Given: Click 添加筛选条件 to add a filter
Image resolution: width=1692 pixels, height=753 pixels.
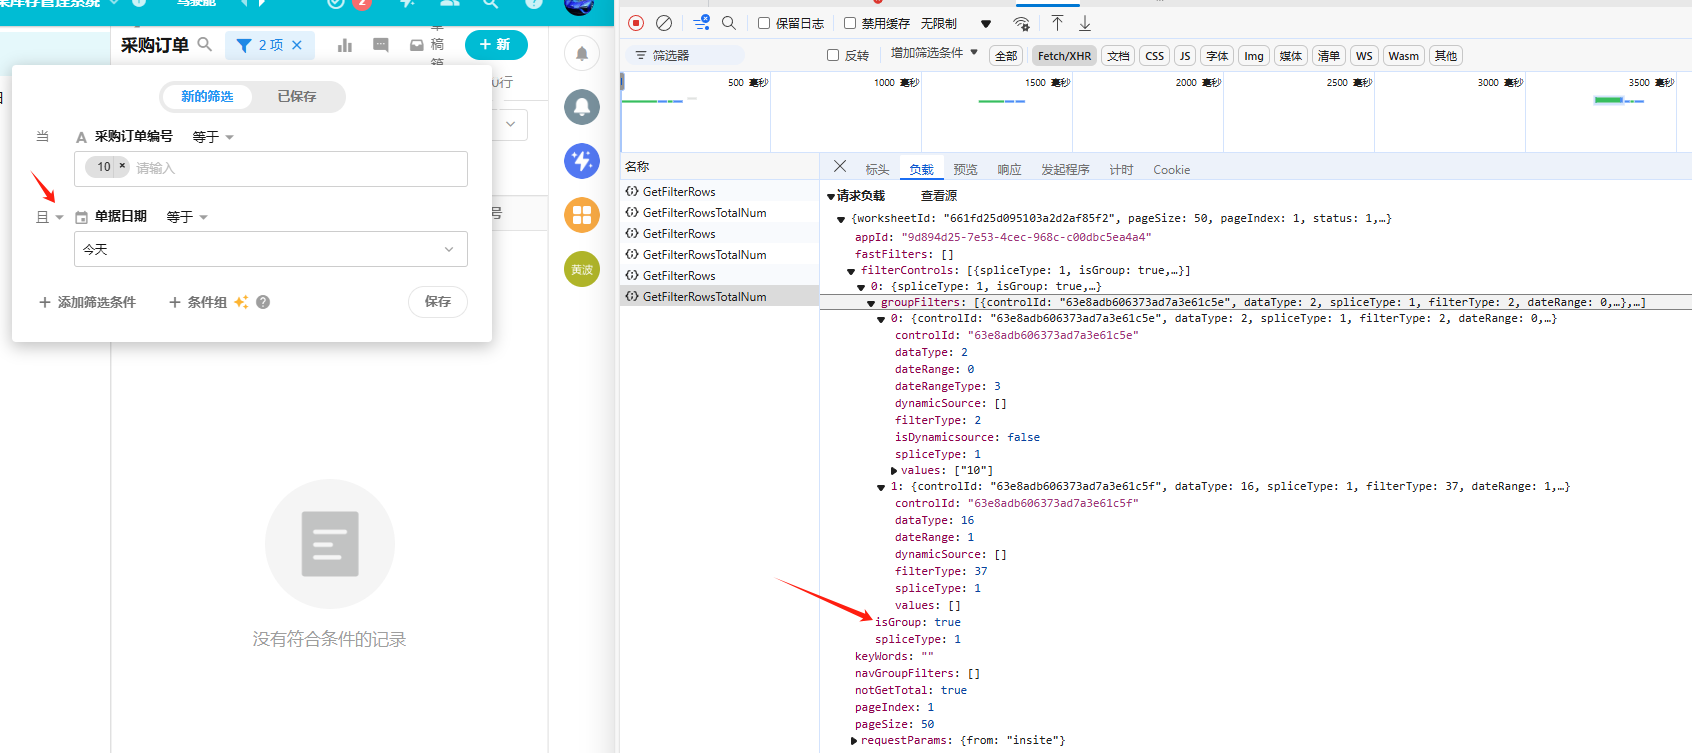Looking at the screenshot, I should (x=87, y=302).
